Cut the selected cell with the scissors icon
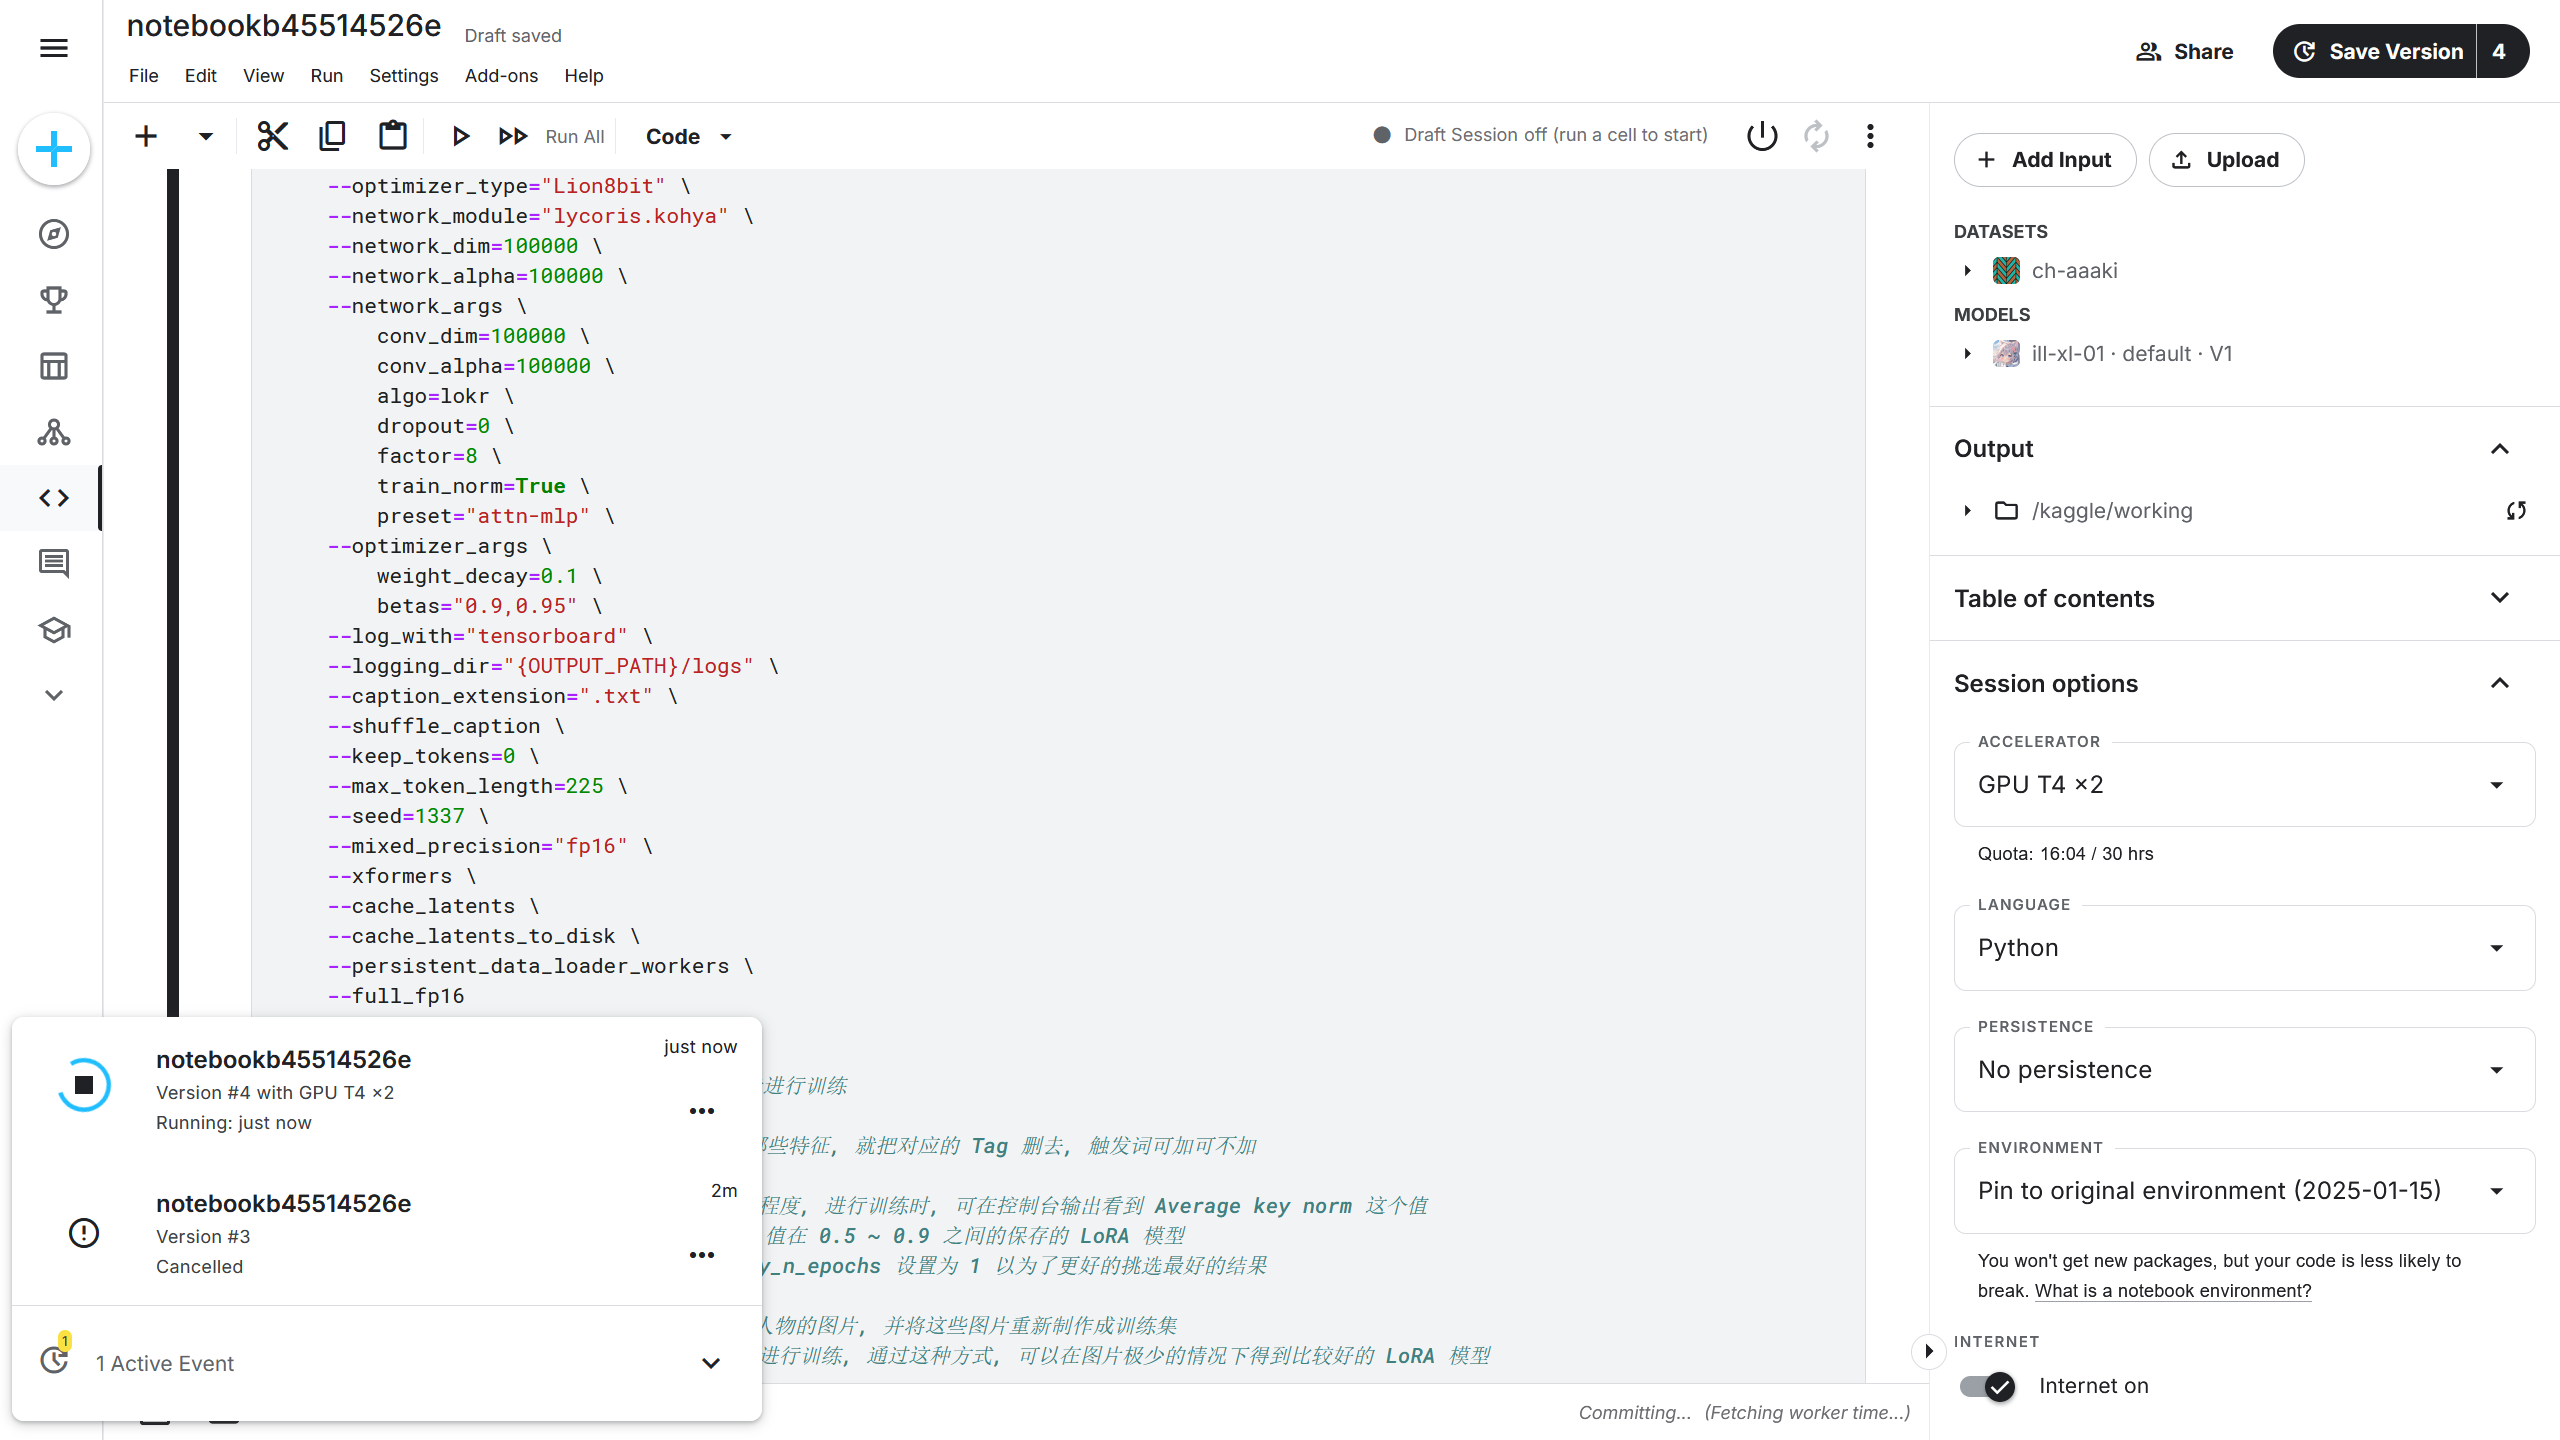This screenshot has height=1440, width=2560. click(271, 136)
